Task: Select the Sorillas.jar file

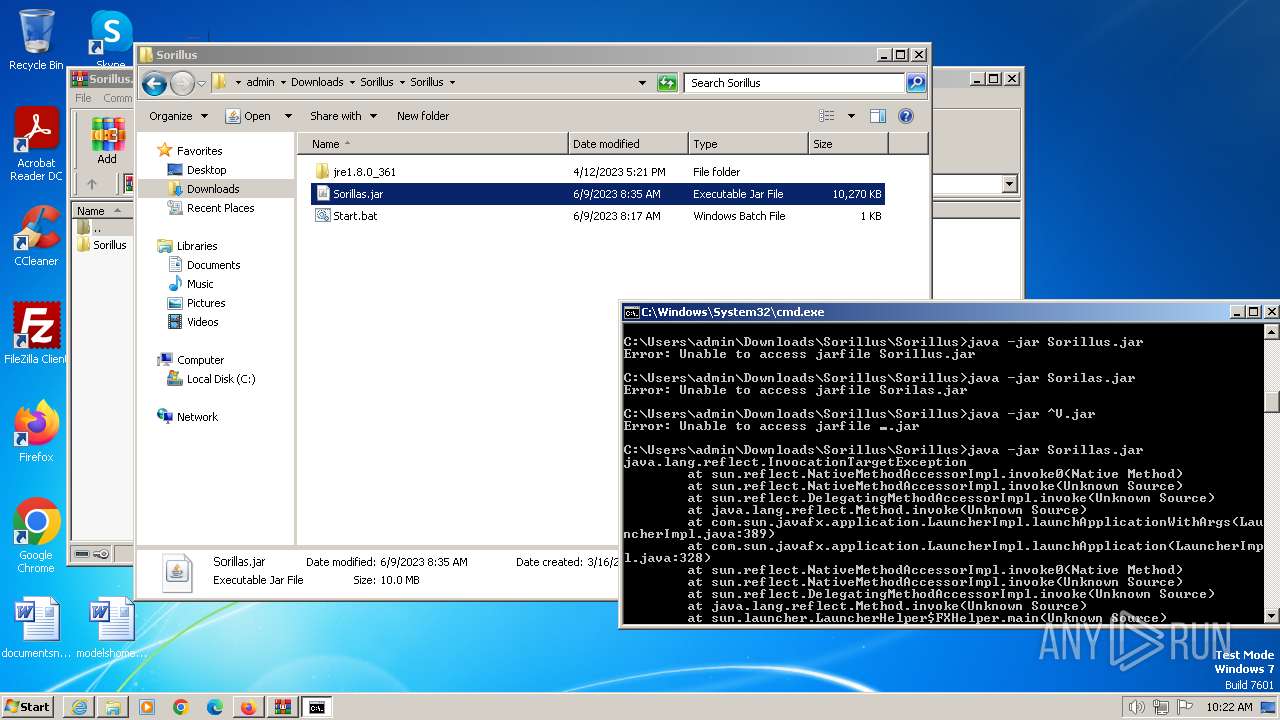Action: 598,194
